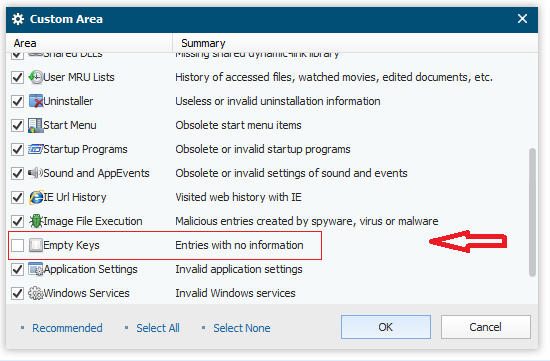Uncheck the IE Url History checkbox

point(18,197)
